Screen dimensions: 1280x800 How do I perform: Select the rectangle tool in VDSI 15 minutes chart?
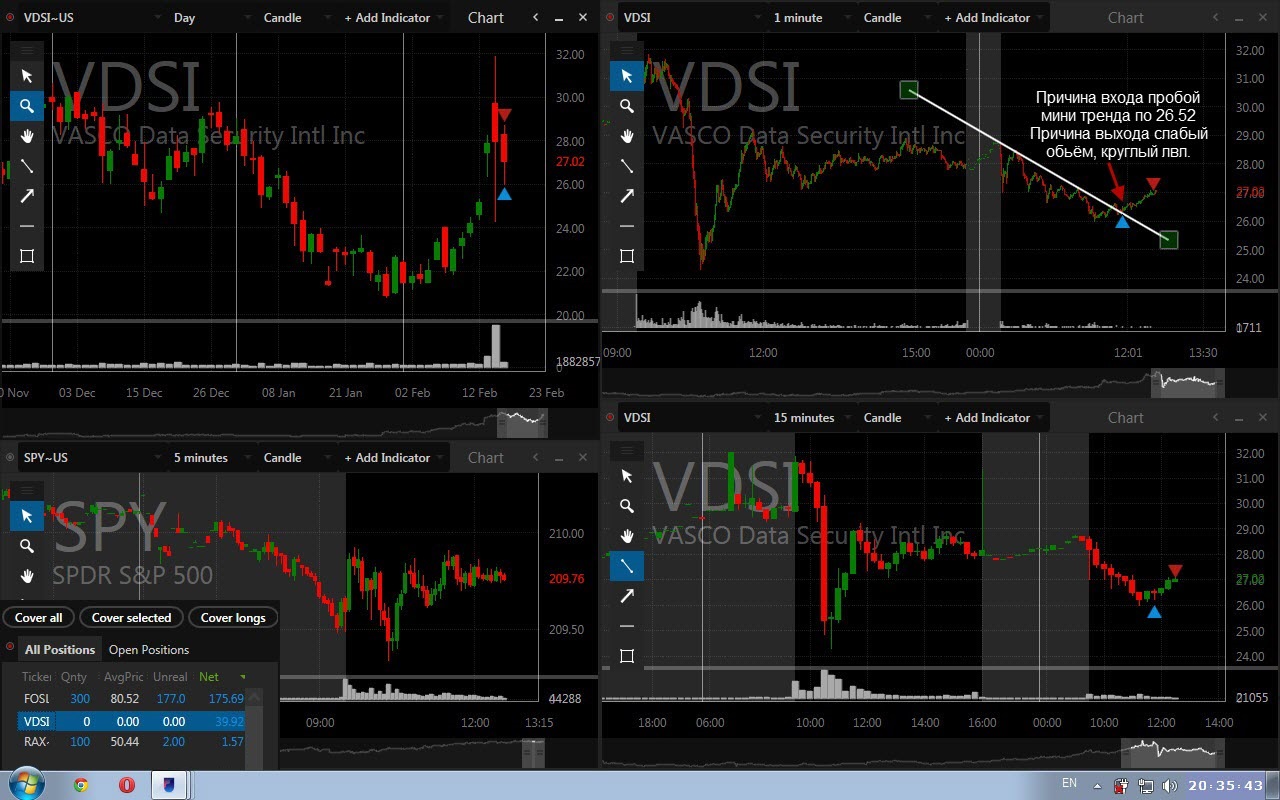click(627, 656)
